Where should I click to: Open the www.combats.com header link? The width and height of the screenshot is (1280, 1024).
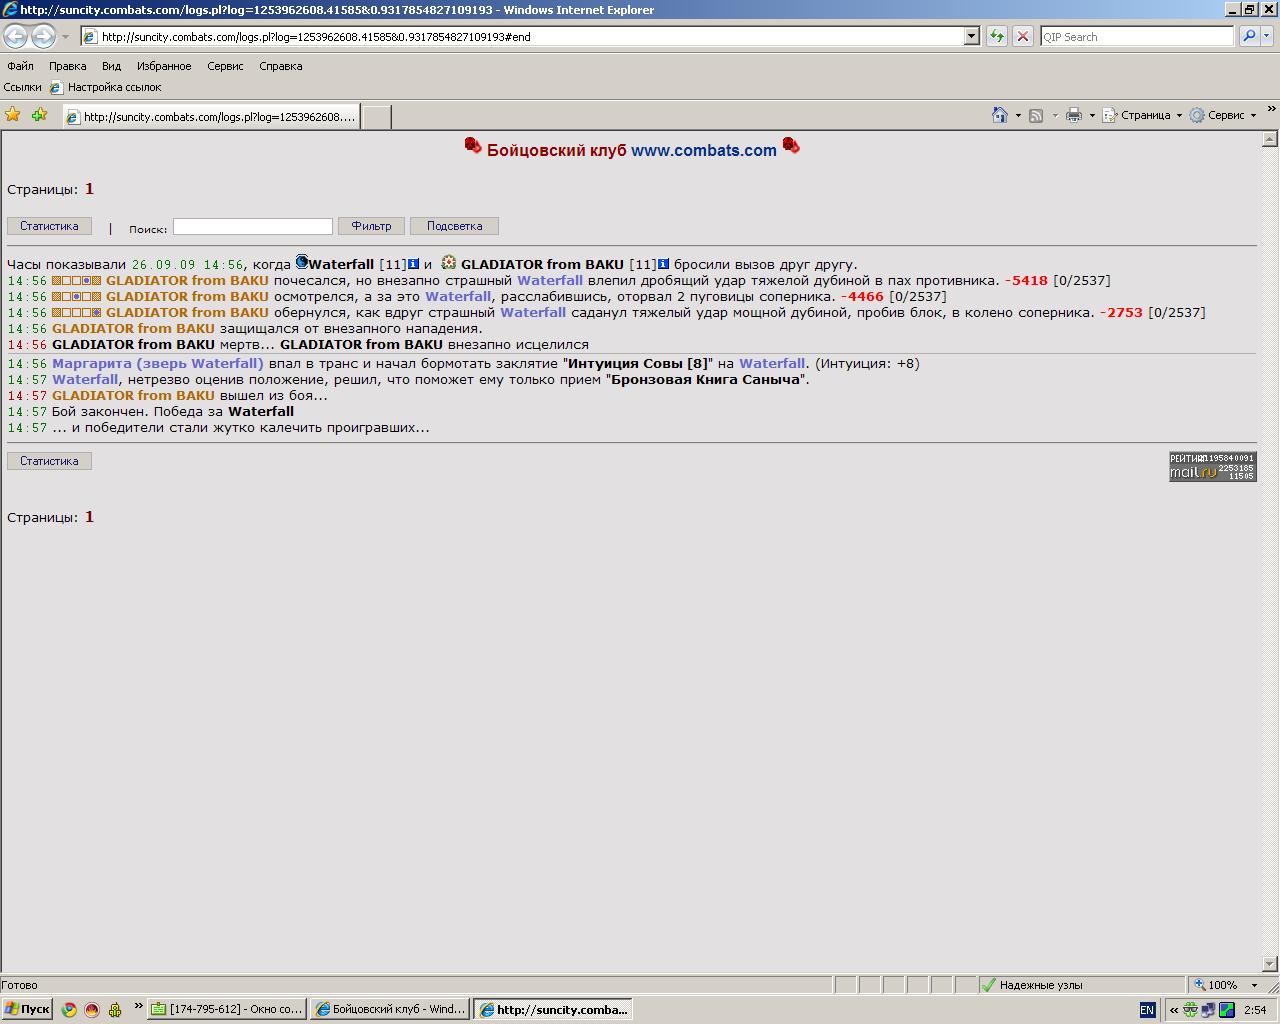704,150
